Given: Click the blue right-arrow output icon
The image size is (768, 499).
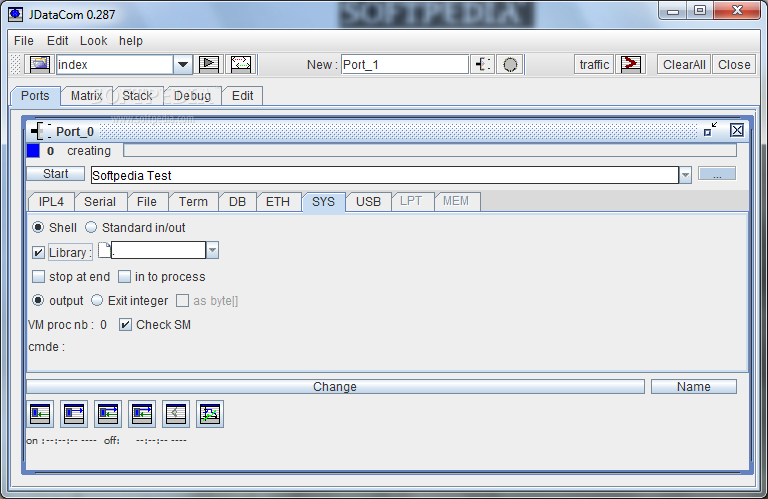Looking at the screenshot, I should tap(74, 414).
